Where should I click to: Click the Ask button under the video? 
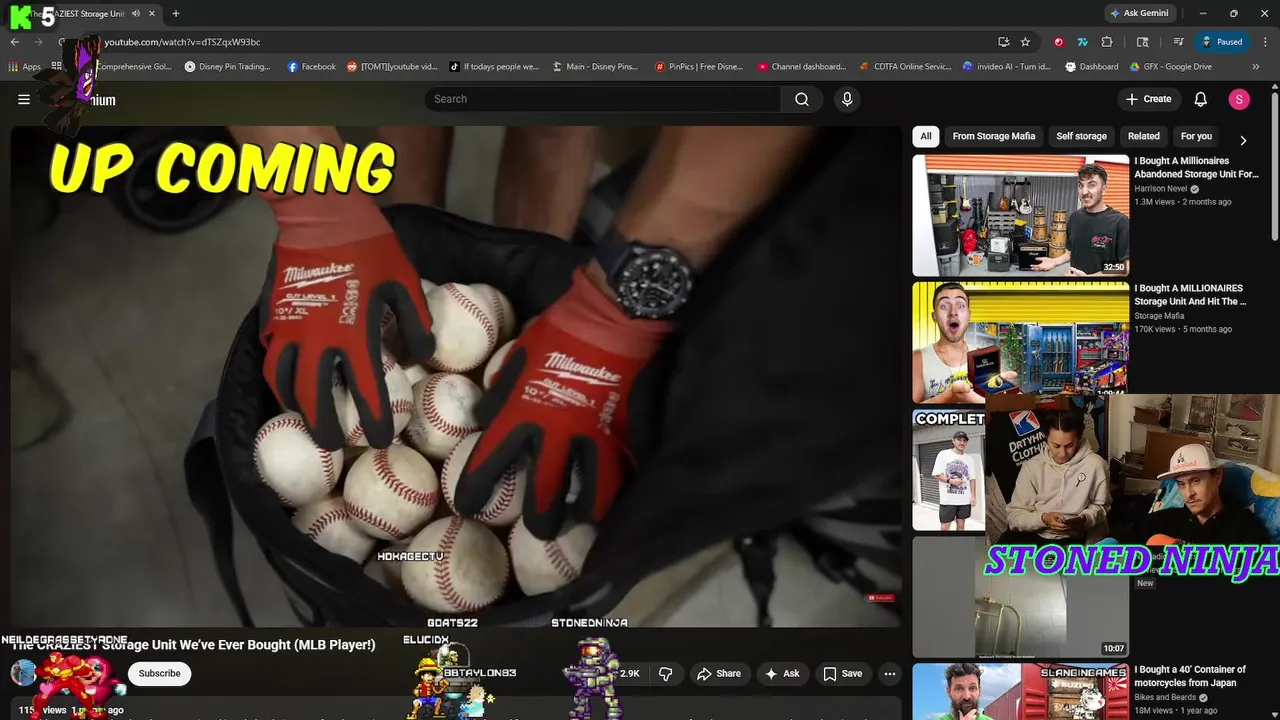782,674
